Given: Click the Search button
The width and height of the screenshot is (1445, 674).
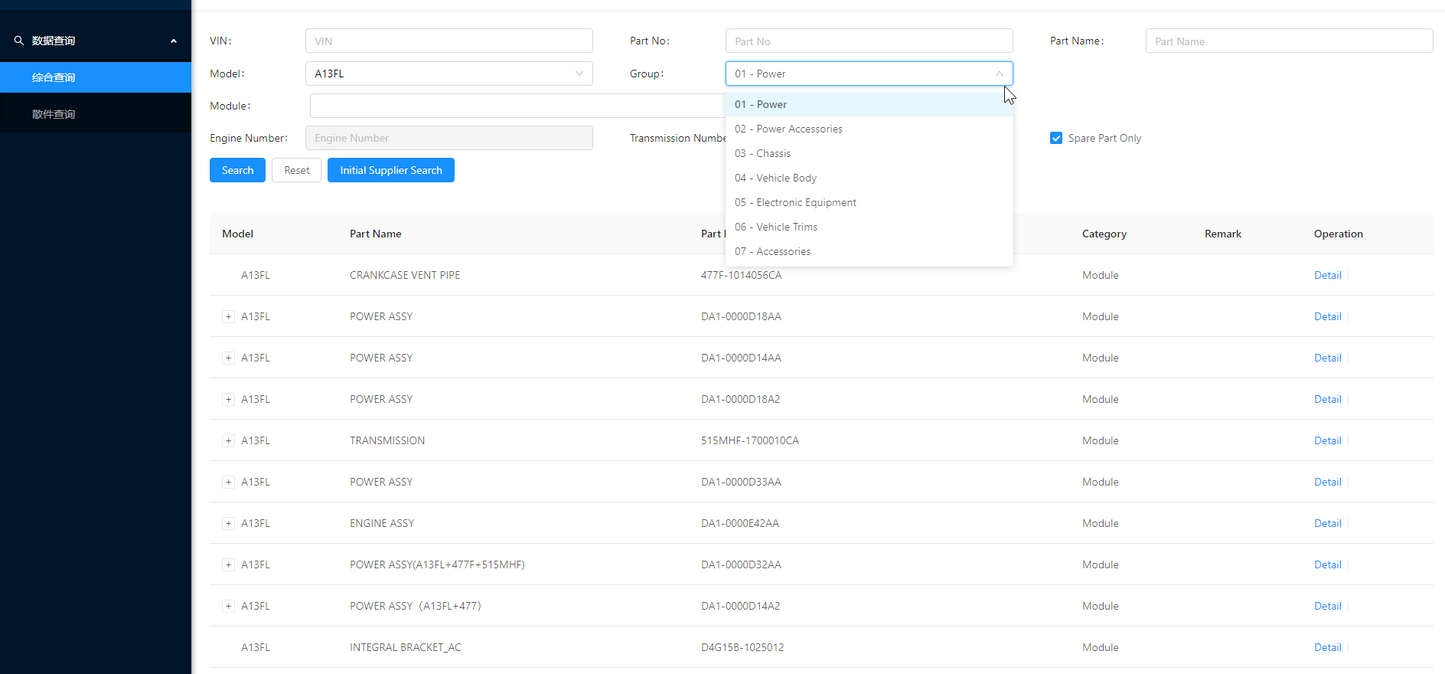Looking at the screenshot, I should pos(238,170).
